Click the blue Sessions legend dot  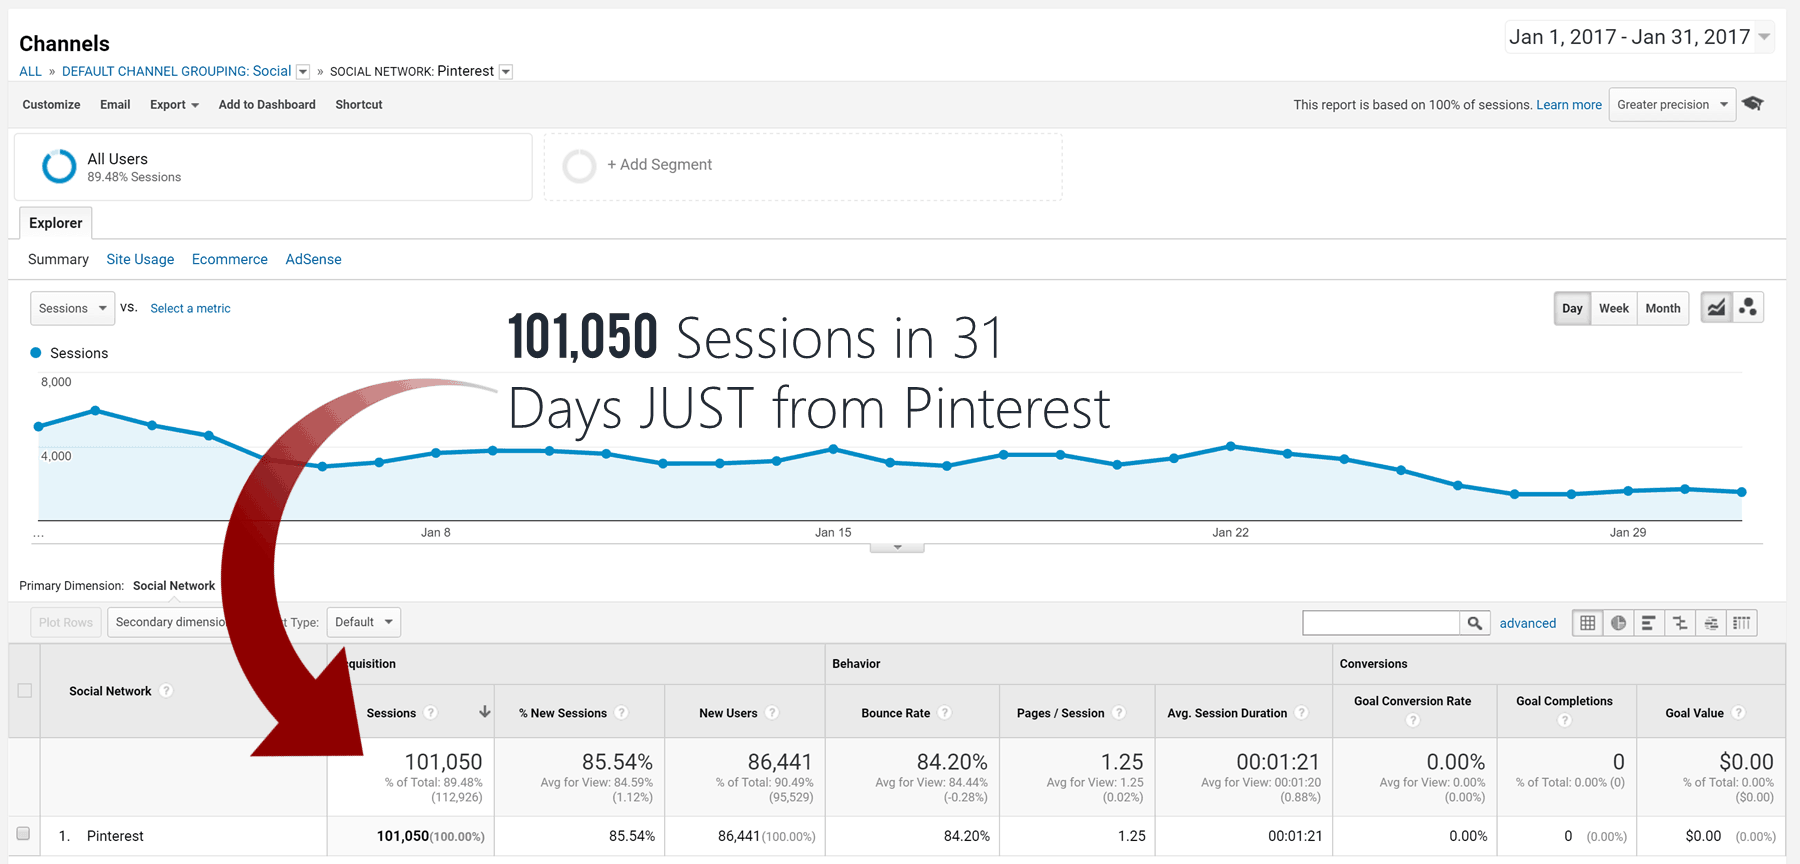pyautogui.click(x=36, y=353)
